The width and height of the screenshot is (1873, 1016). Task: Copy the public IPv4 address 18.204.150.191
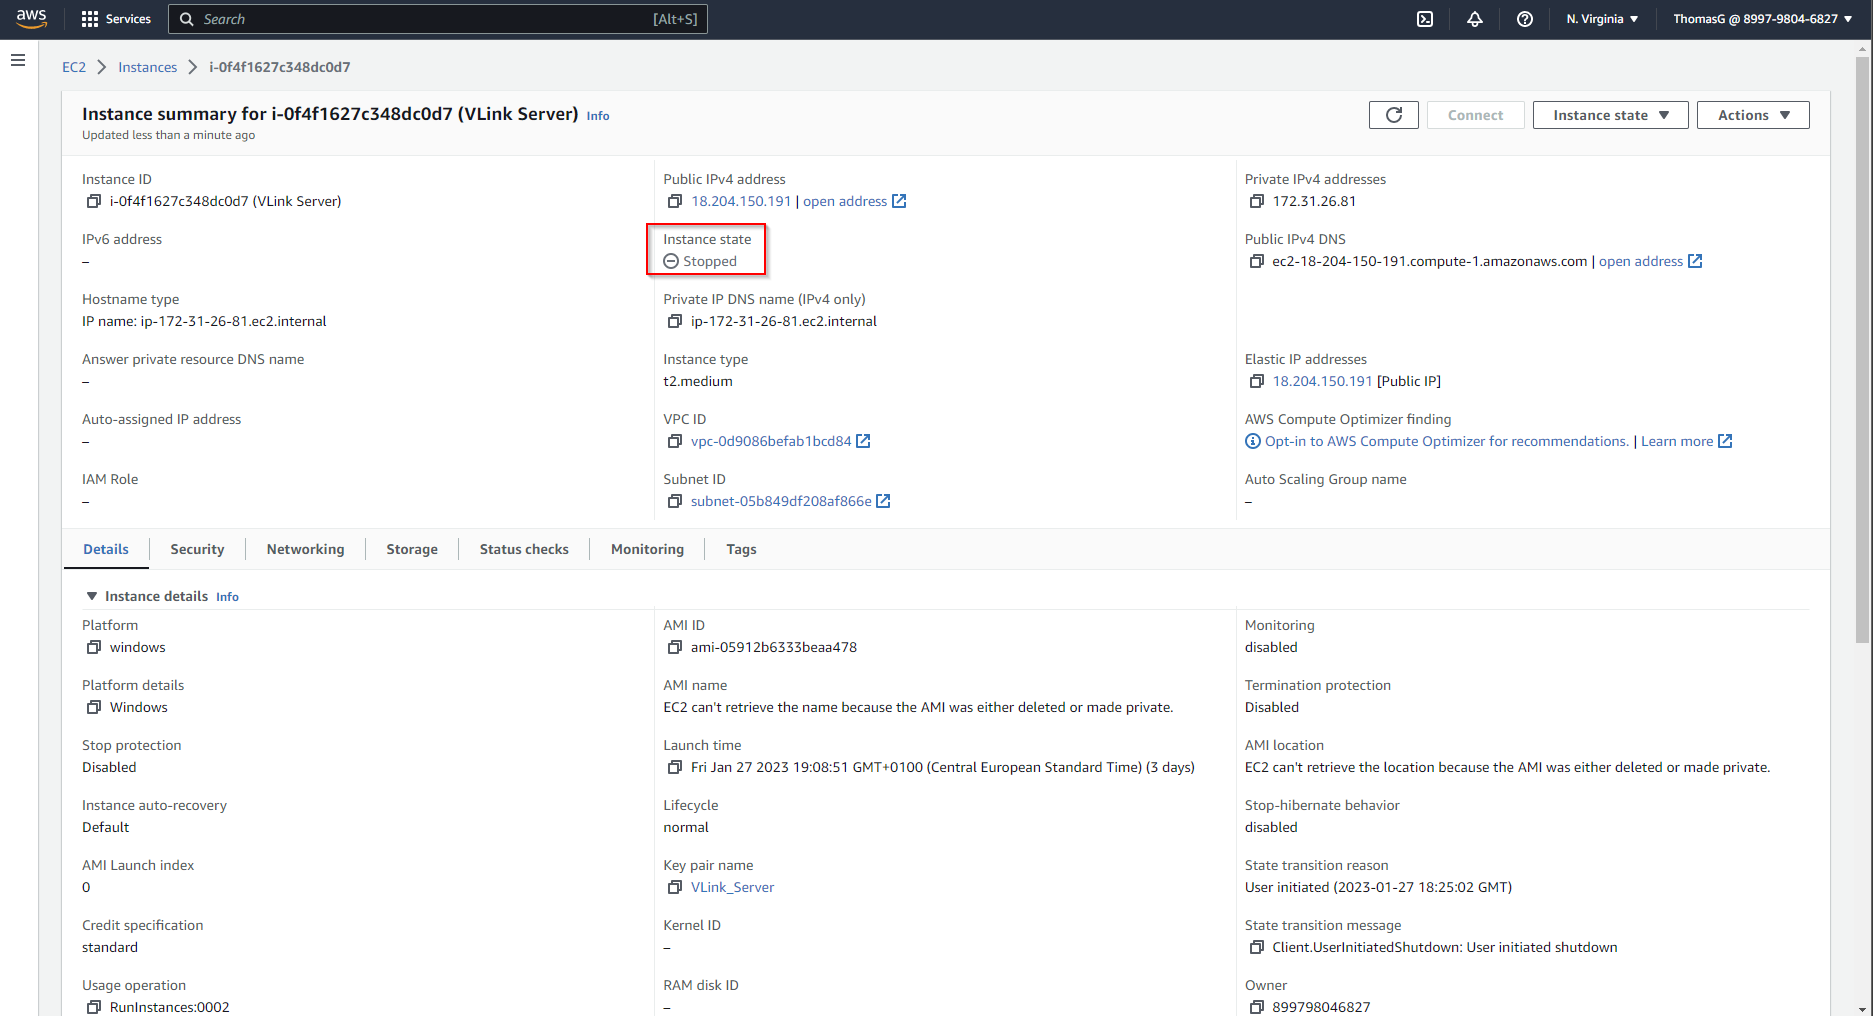pos(675,201)
